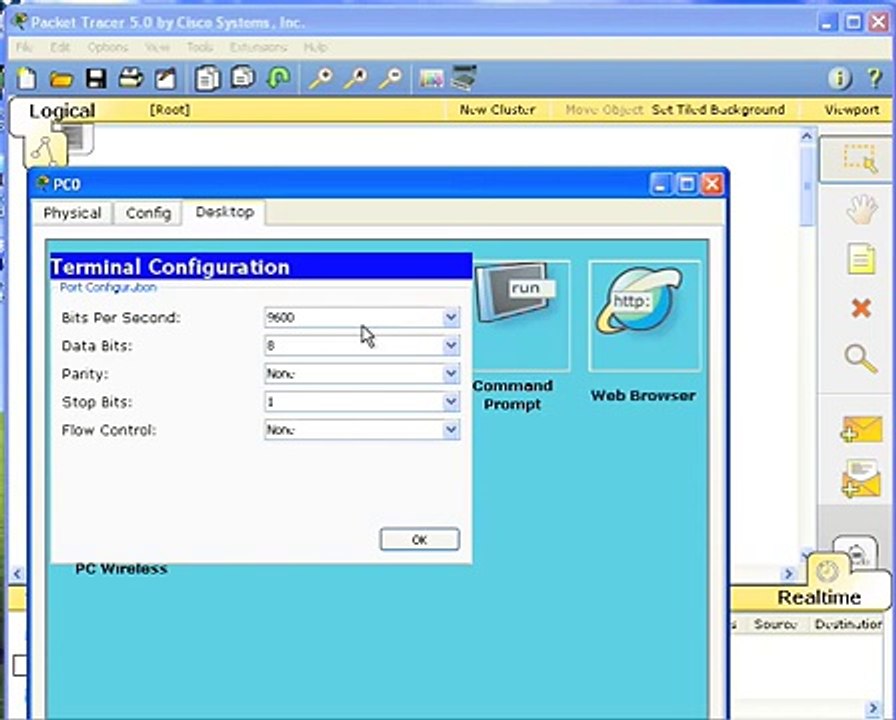The width and height of the screenshot is (896, 720).
Task: Click the Copy toolbar icon
Action: [207, 78]
